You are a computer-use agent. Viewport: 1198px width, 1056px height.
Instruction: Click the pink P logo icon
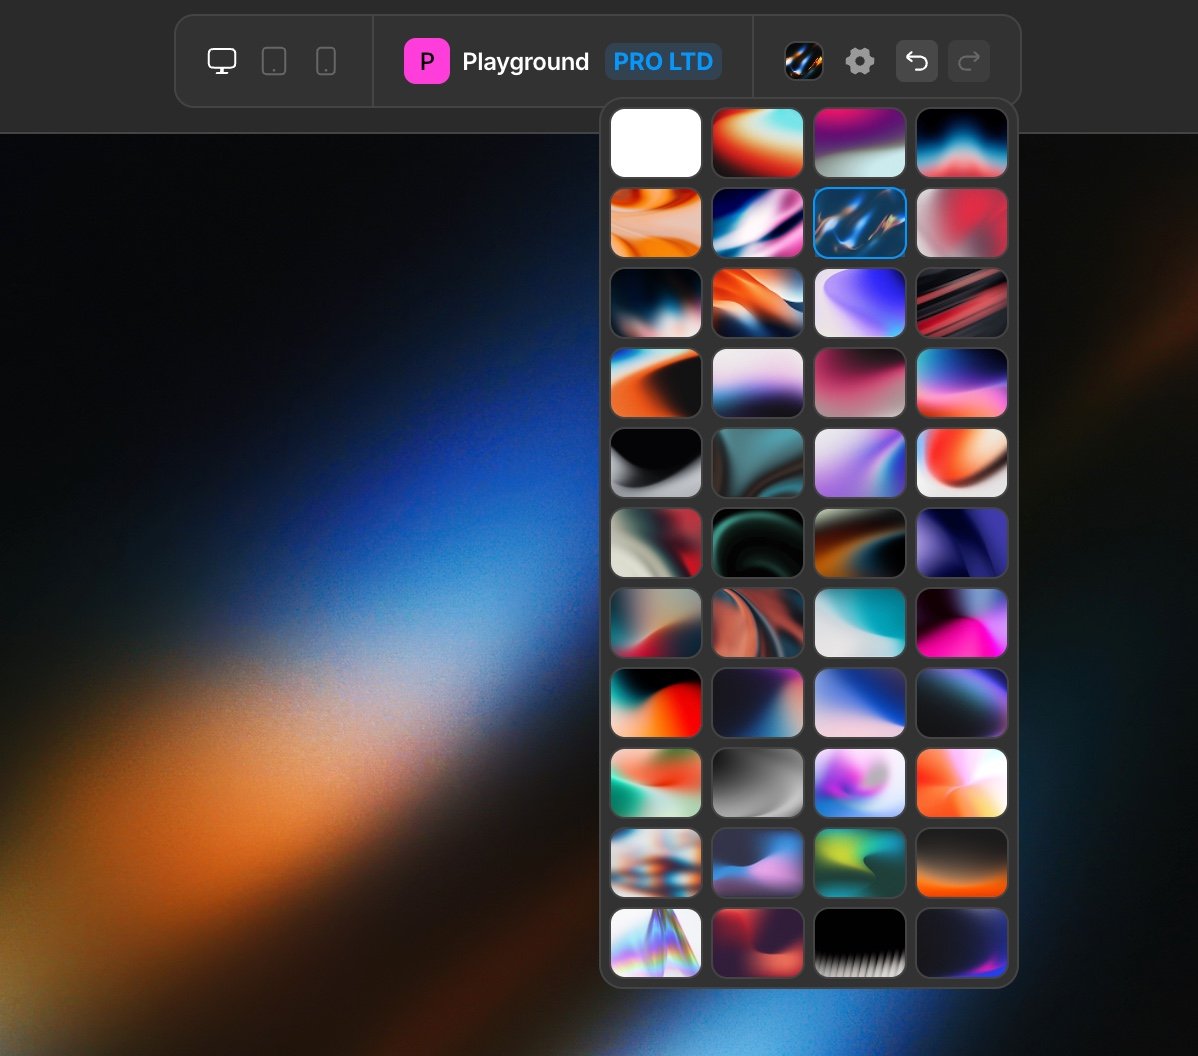(x=426, y=61)
